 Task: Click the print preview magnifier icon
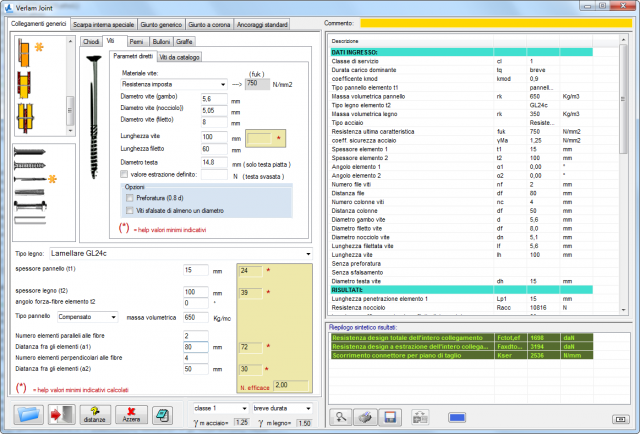(342, 416)
